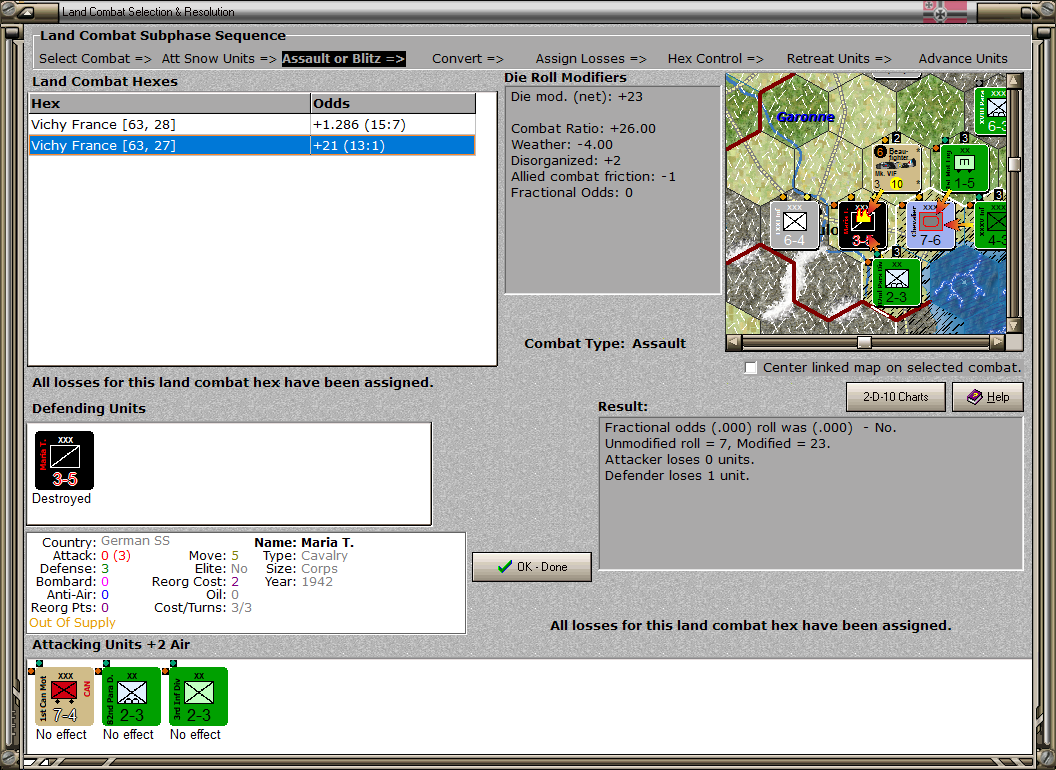
Task: Click the Out Of Supply status text
Action: [x=72, y=622]
